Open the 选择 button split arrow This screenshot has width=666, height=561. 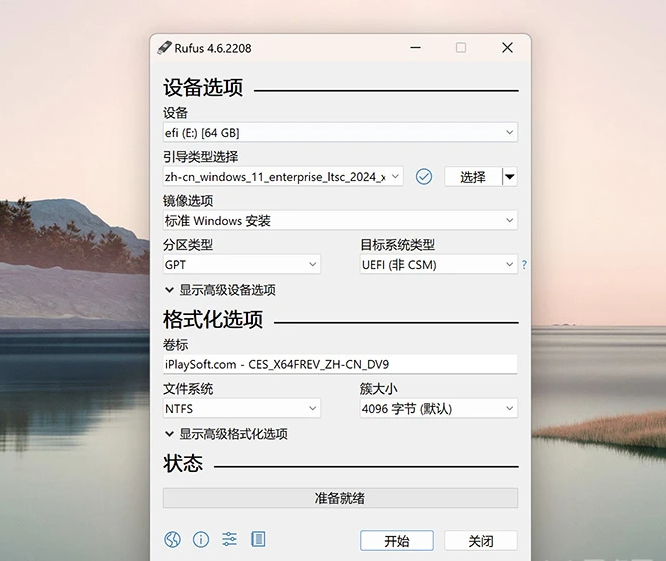coord(510,176)
